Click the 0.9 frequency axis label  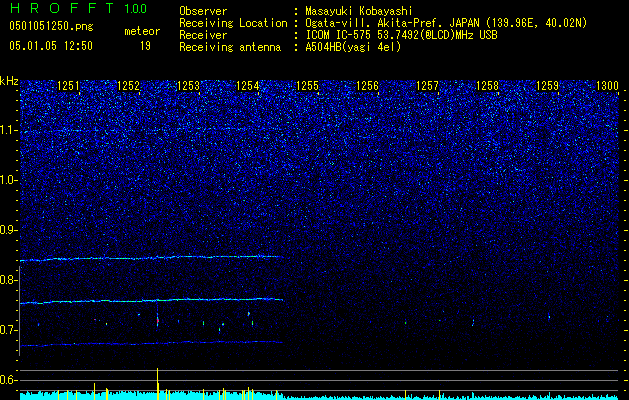click(8, 230)
